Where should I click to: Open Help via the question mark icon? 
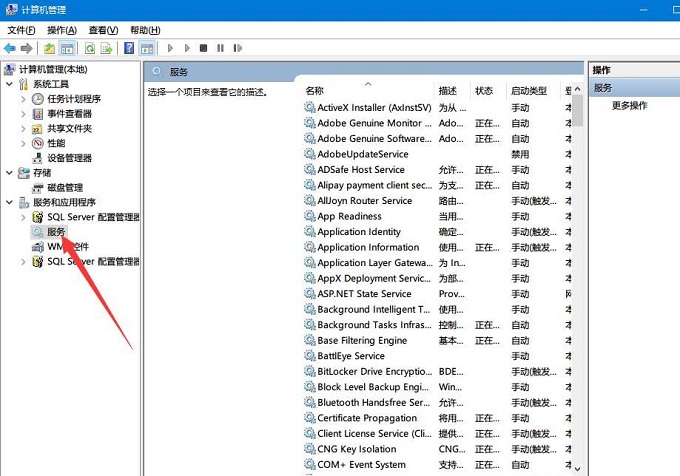[x=129, y=48]
